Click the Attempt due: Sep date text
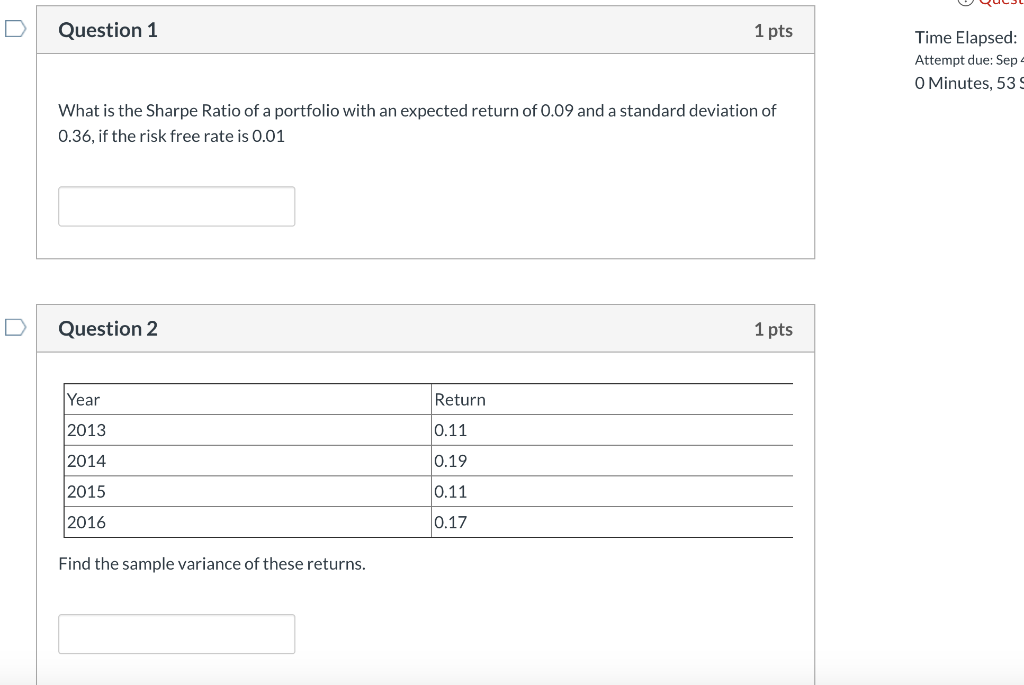 click(964, 60)
